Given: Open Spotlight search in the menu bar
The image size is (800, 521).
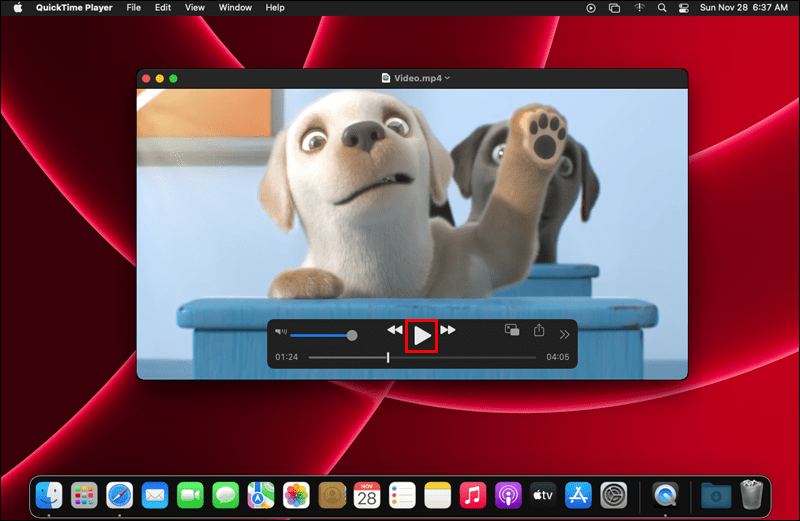Looking at the screenshot, I should (x=662, y=8).
